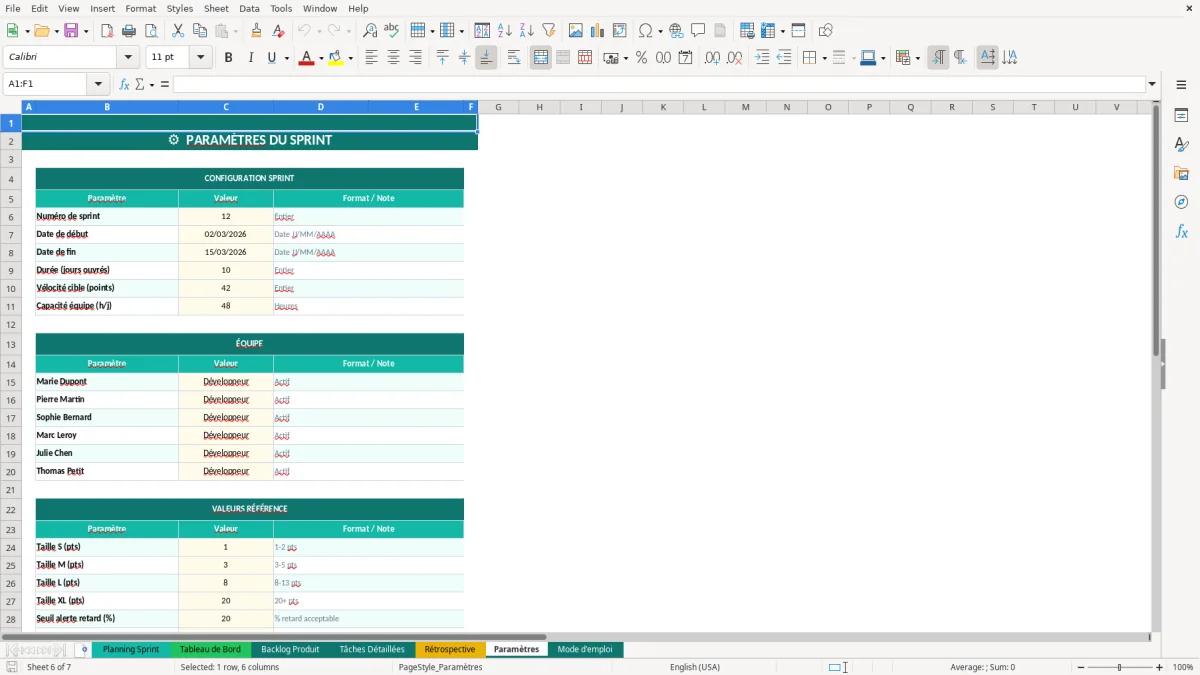Viewport: 1200px width, 675px height.
Task: Sort ascending A to Z
Action: [505, 31]
